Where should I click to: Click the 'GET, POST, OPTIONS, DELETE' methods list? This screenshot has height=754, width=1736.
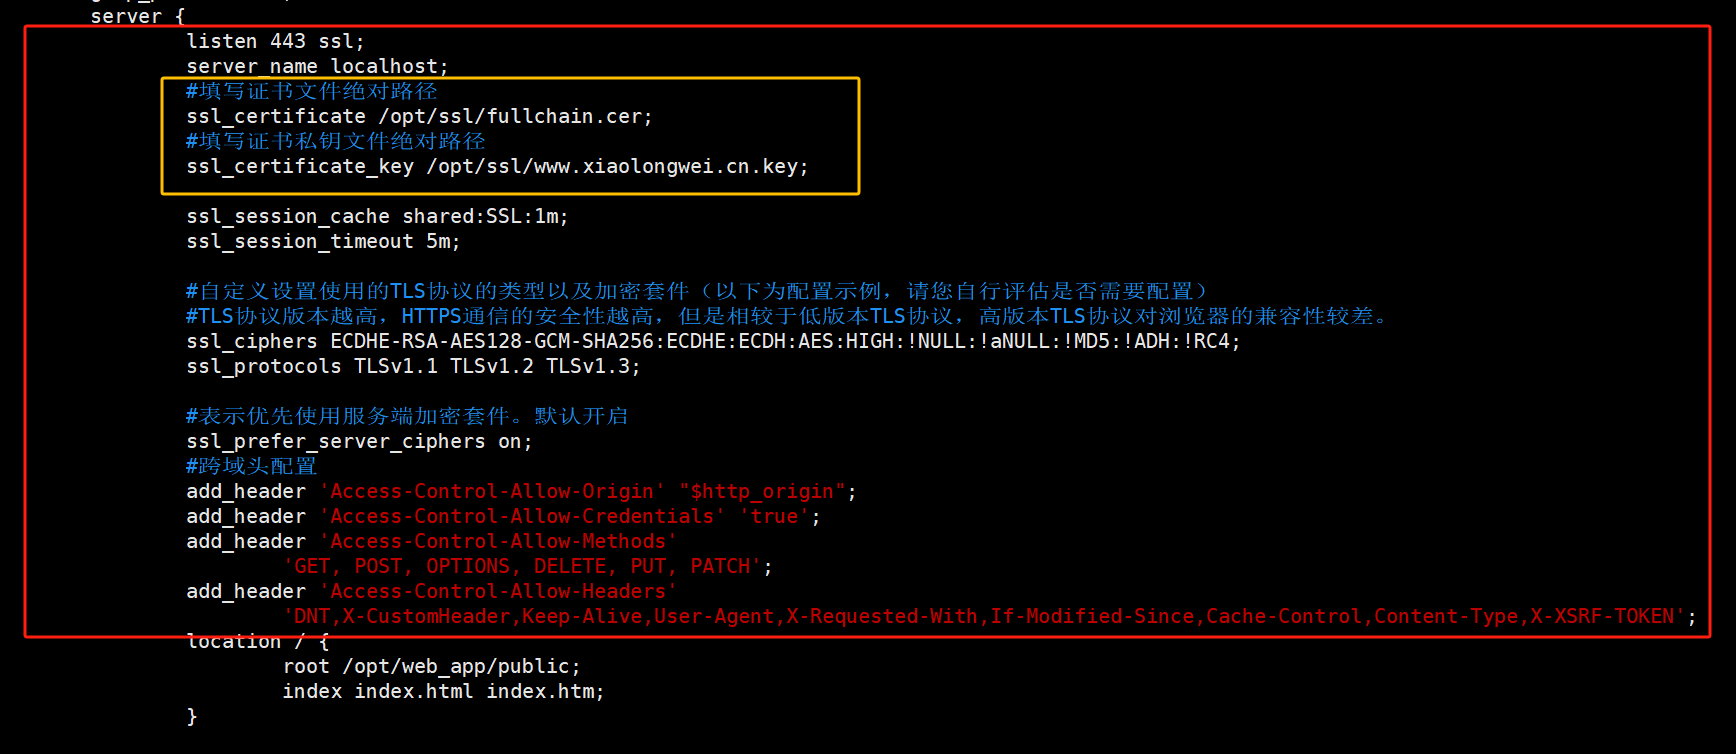[x=528, y=567]
